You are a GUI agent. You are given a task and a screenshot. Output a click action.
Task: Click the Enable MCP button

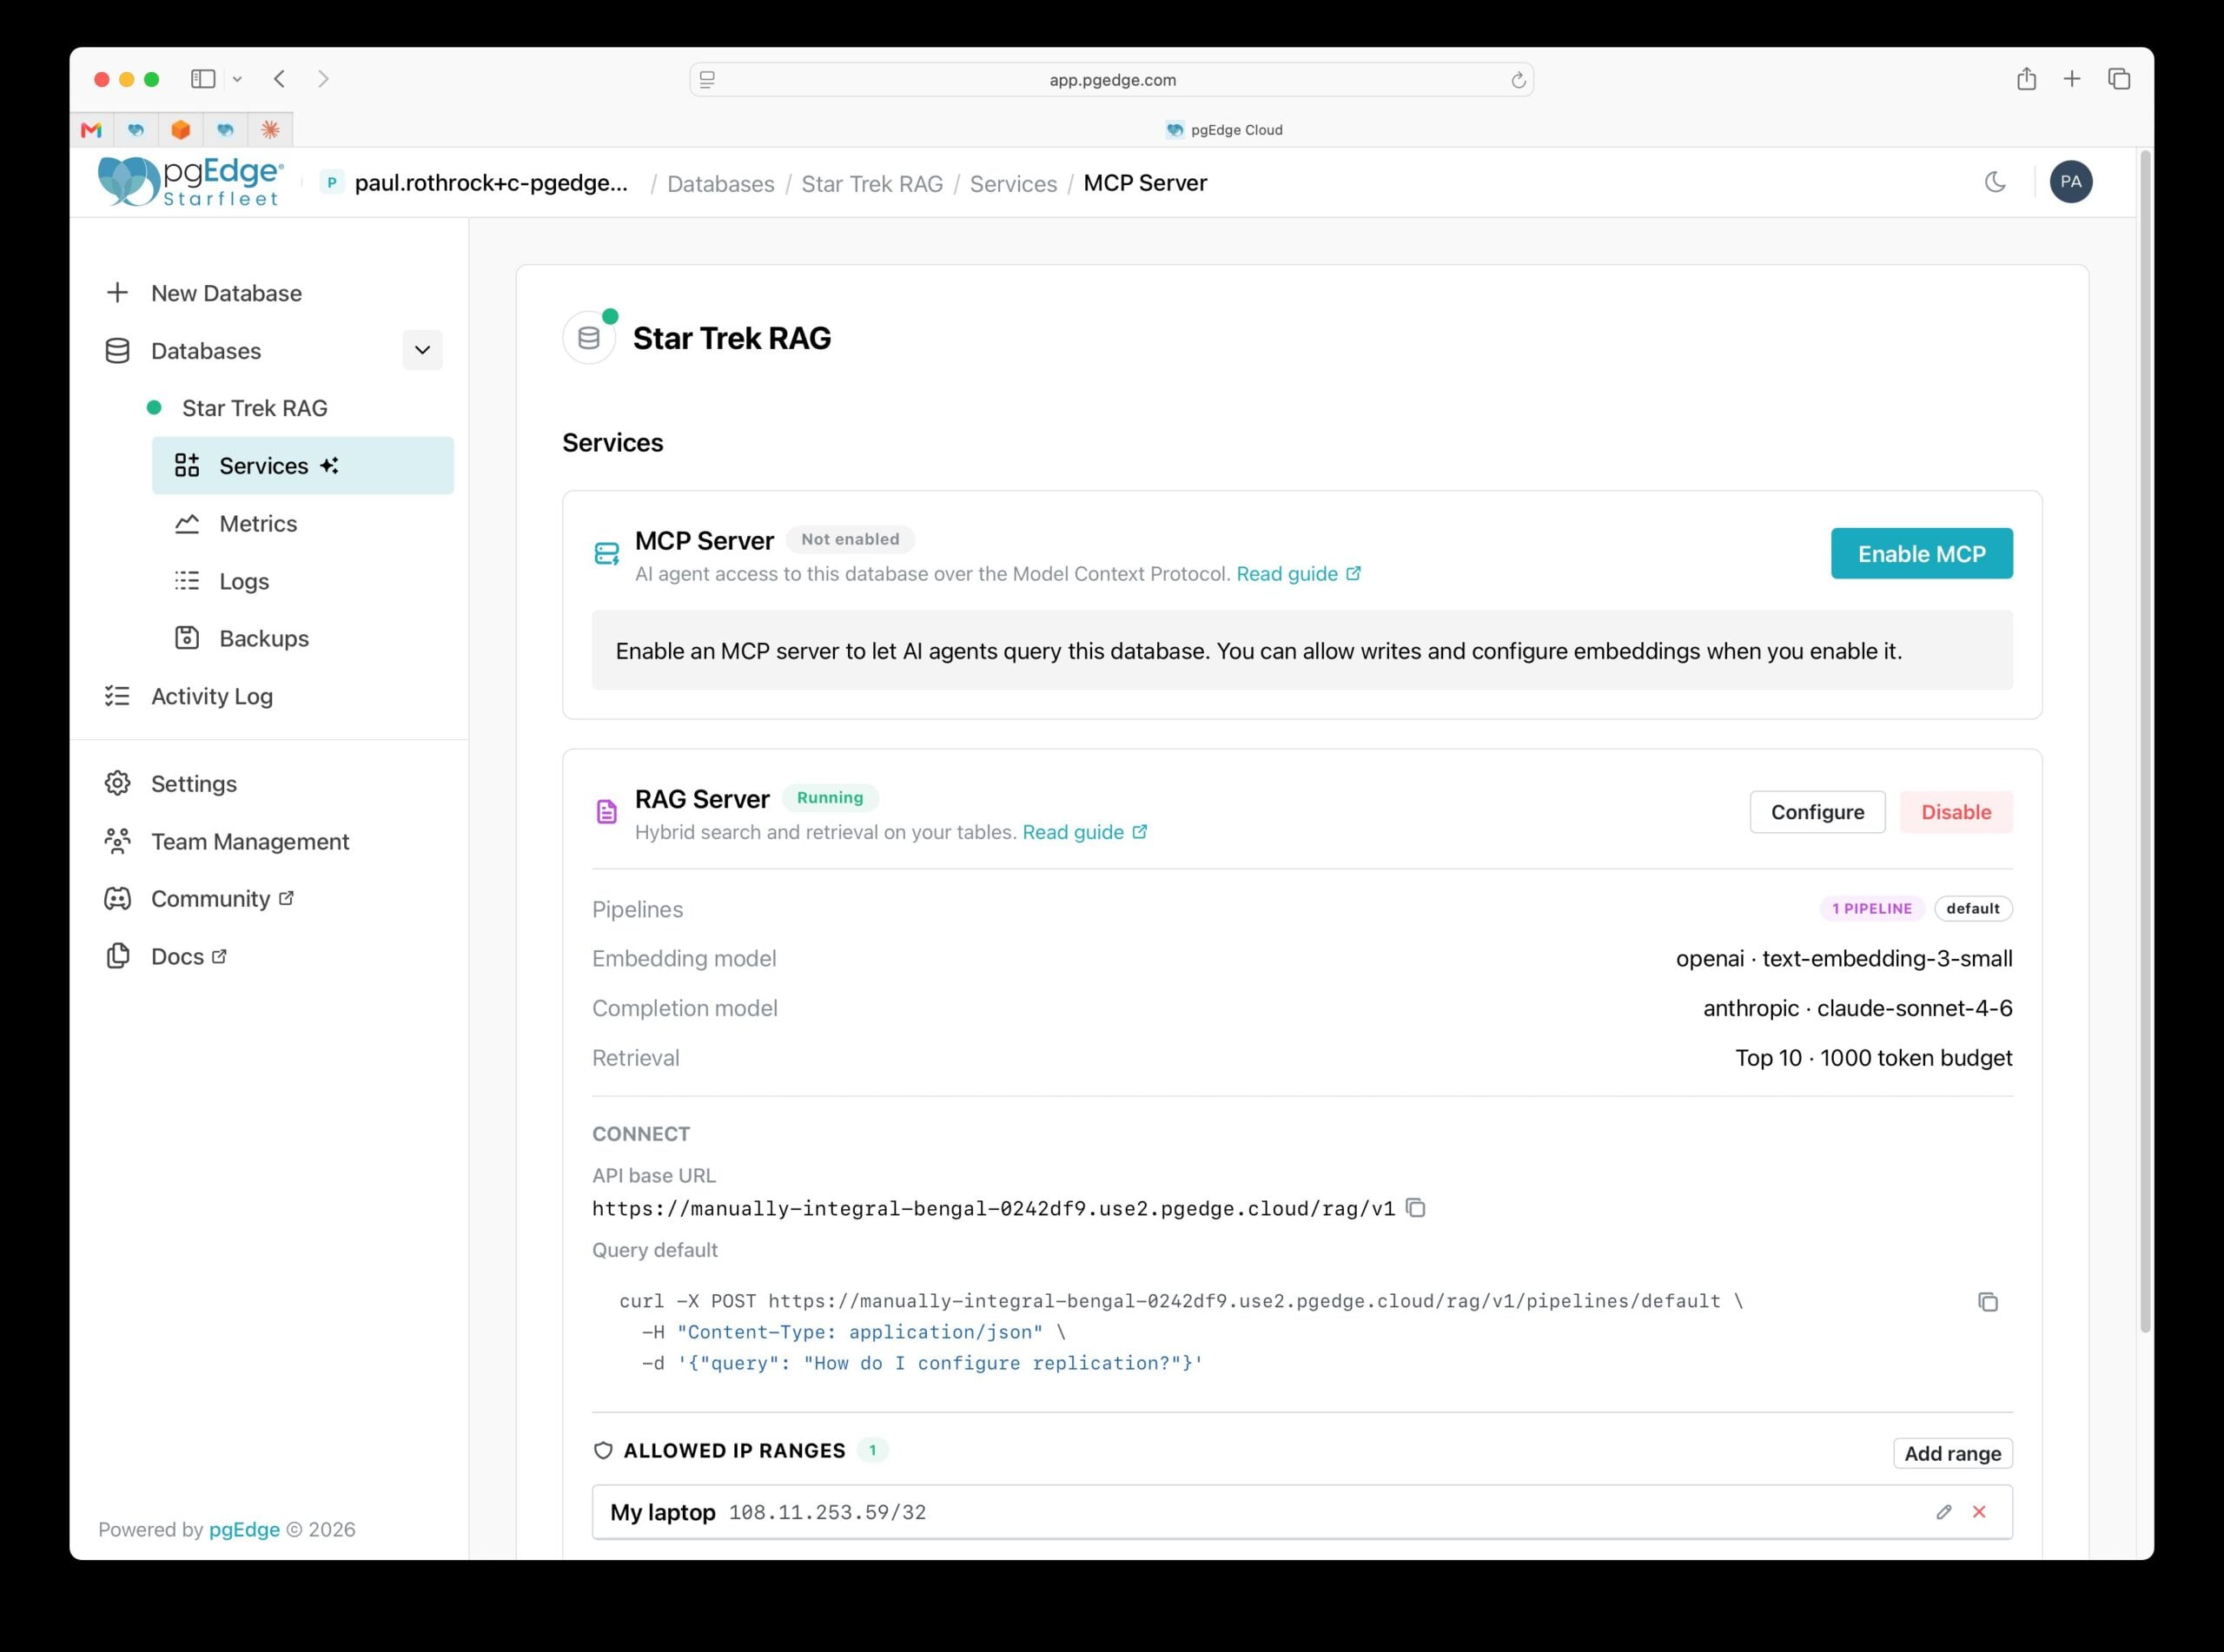(1921, 553)
